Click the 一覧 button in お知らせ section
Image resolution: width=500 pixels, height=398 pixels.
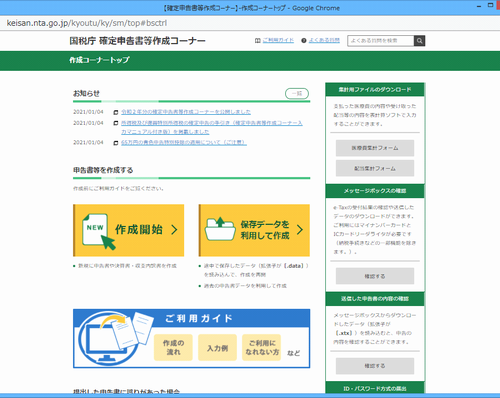pyautogui.click(x=297, y=94)
